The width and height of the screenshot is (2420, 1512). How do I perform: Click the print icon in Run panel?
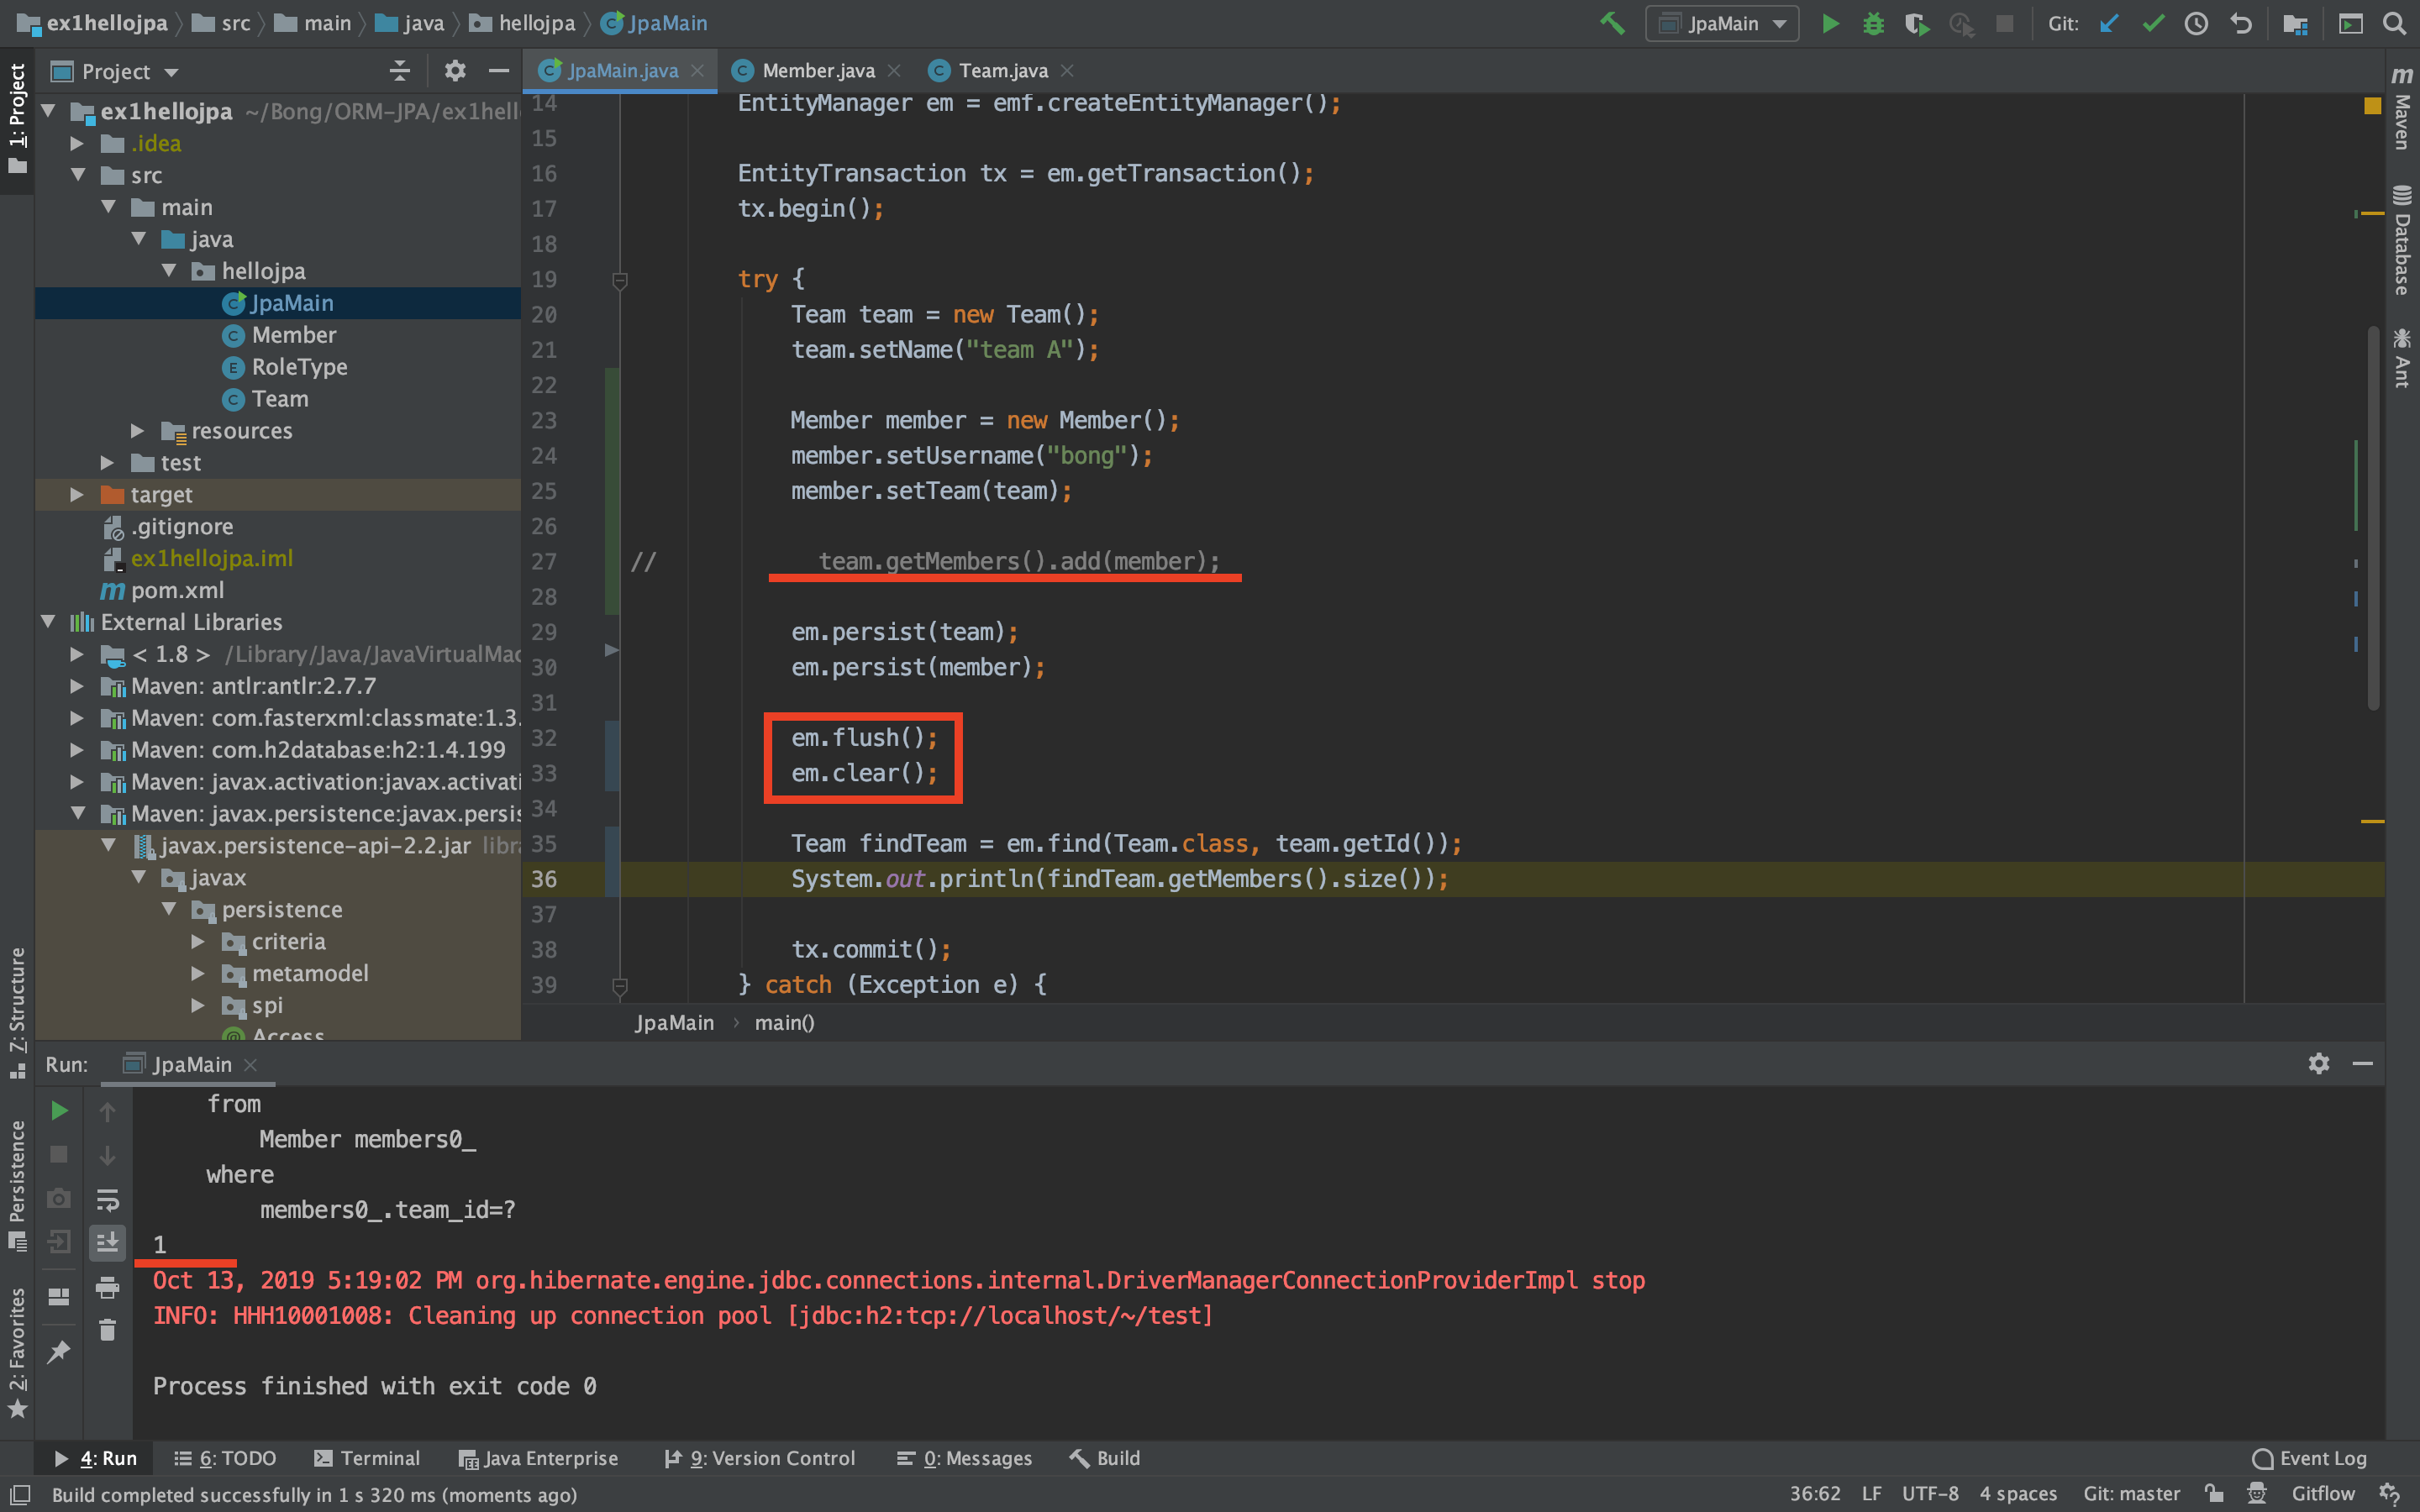(x=107, y=1287)
